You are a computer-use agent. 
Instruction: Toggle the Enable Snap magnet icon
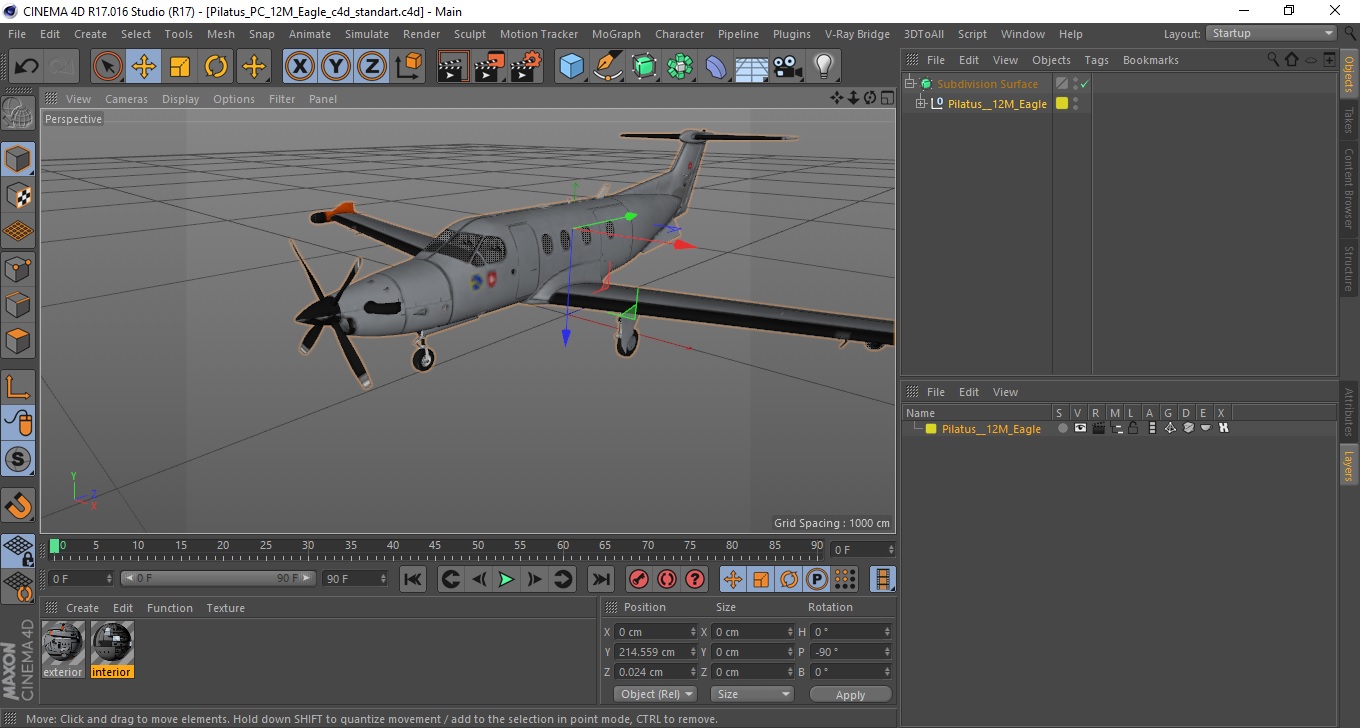pos(18,505)
